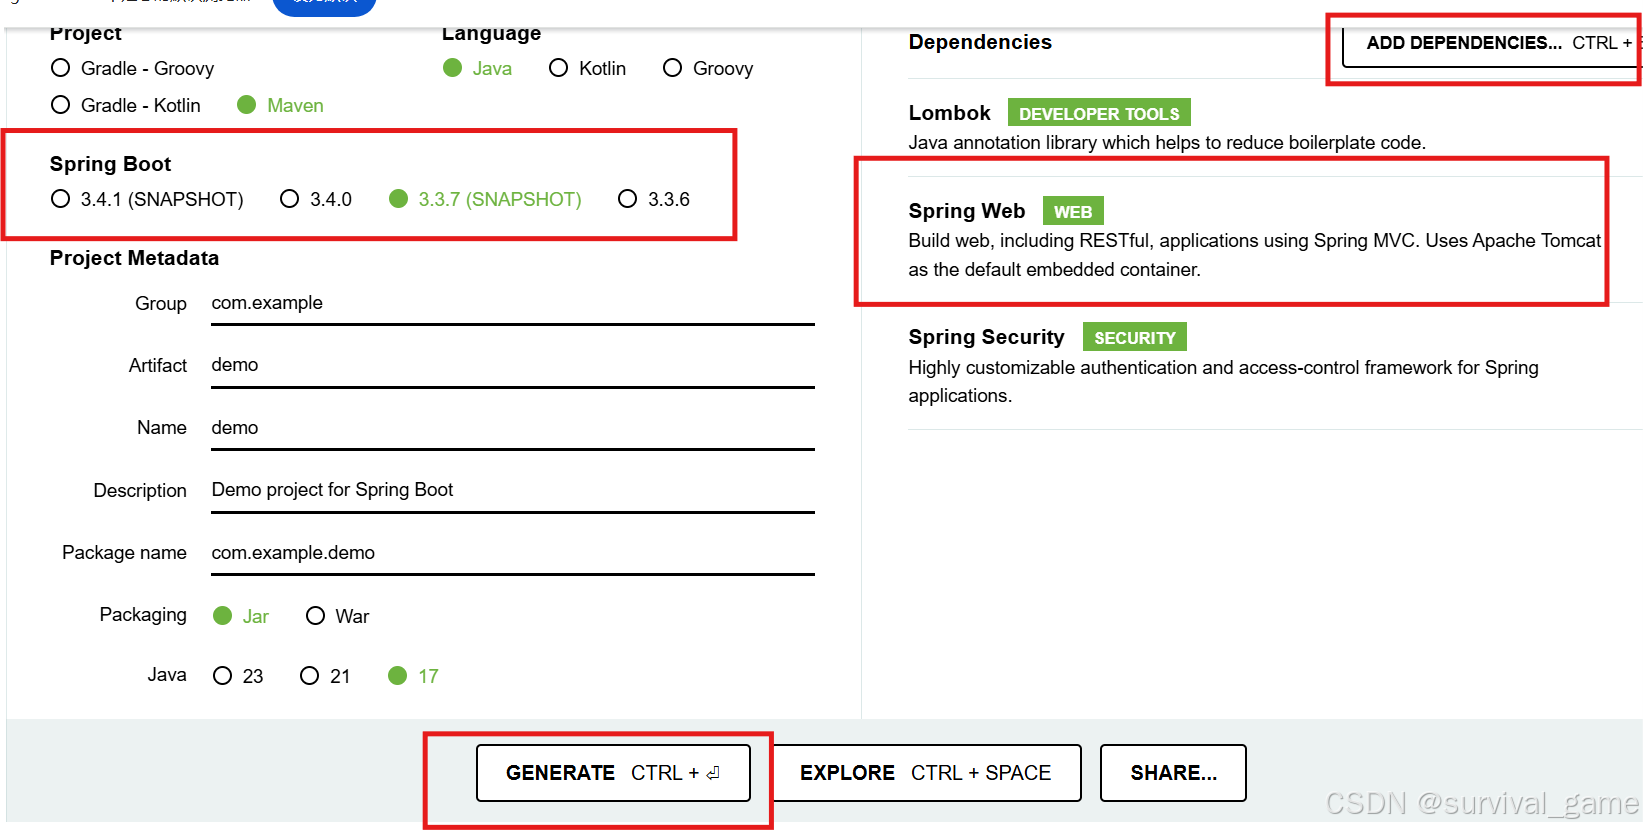Explore the generated project
1643x831 pixels.
coord(925,773)
